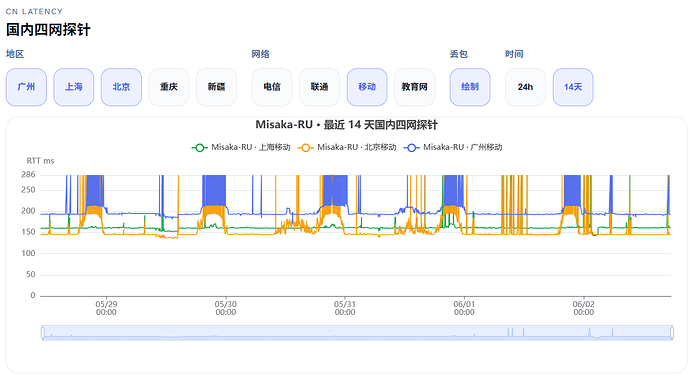690x377 pixels.
Task: Toggle the 北京 region filter
Action: pyautogui.click(x=121, y=87)
